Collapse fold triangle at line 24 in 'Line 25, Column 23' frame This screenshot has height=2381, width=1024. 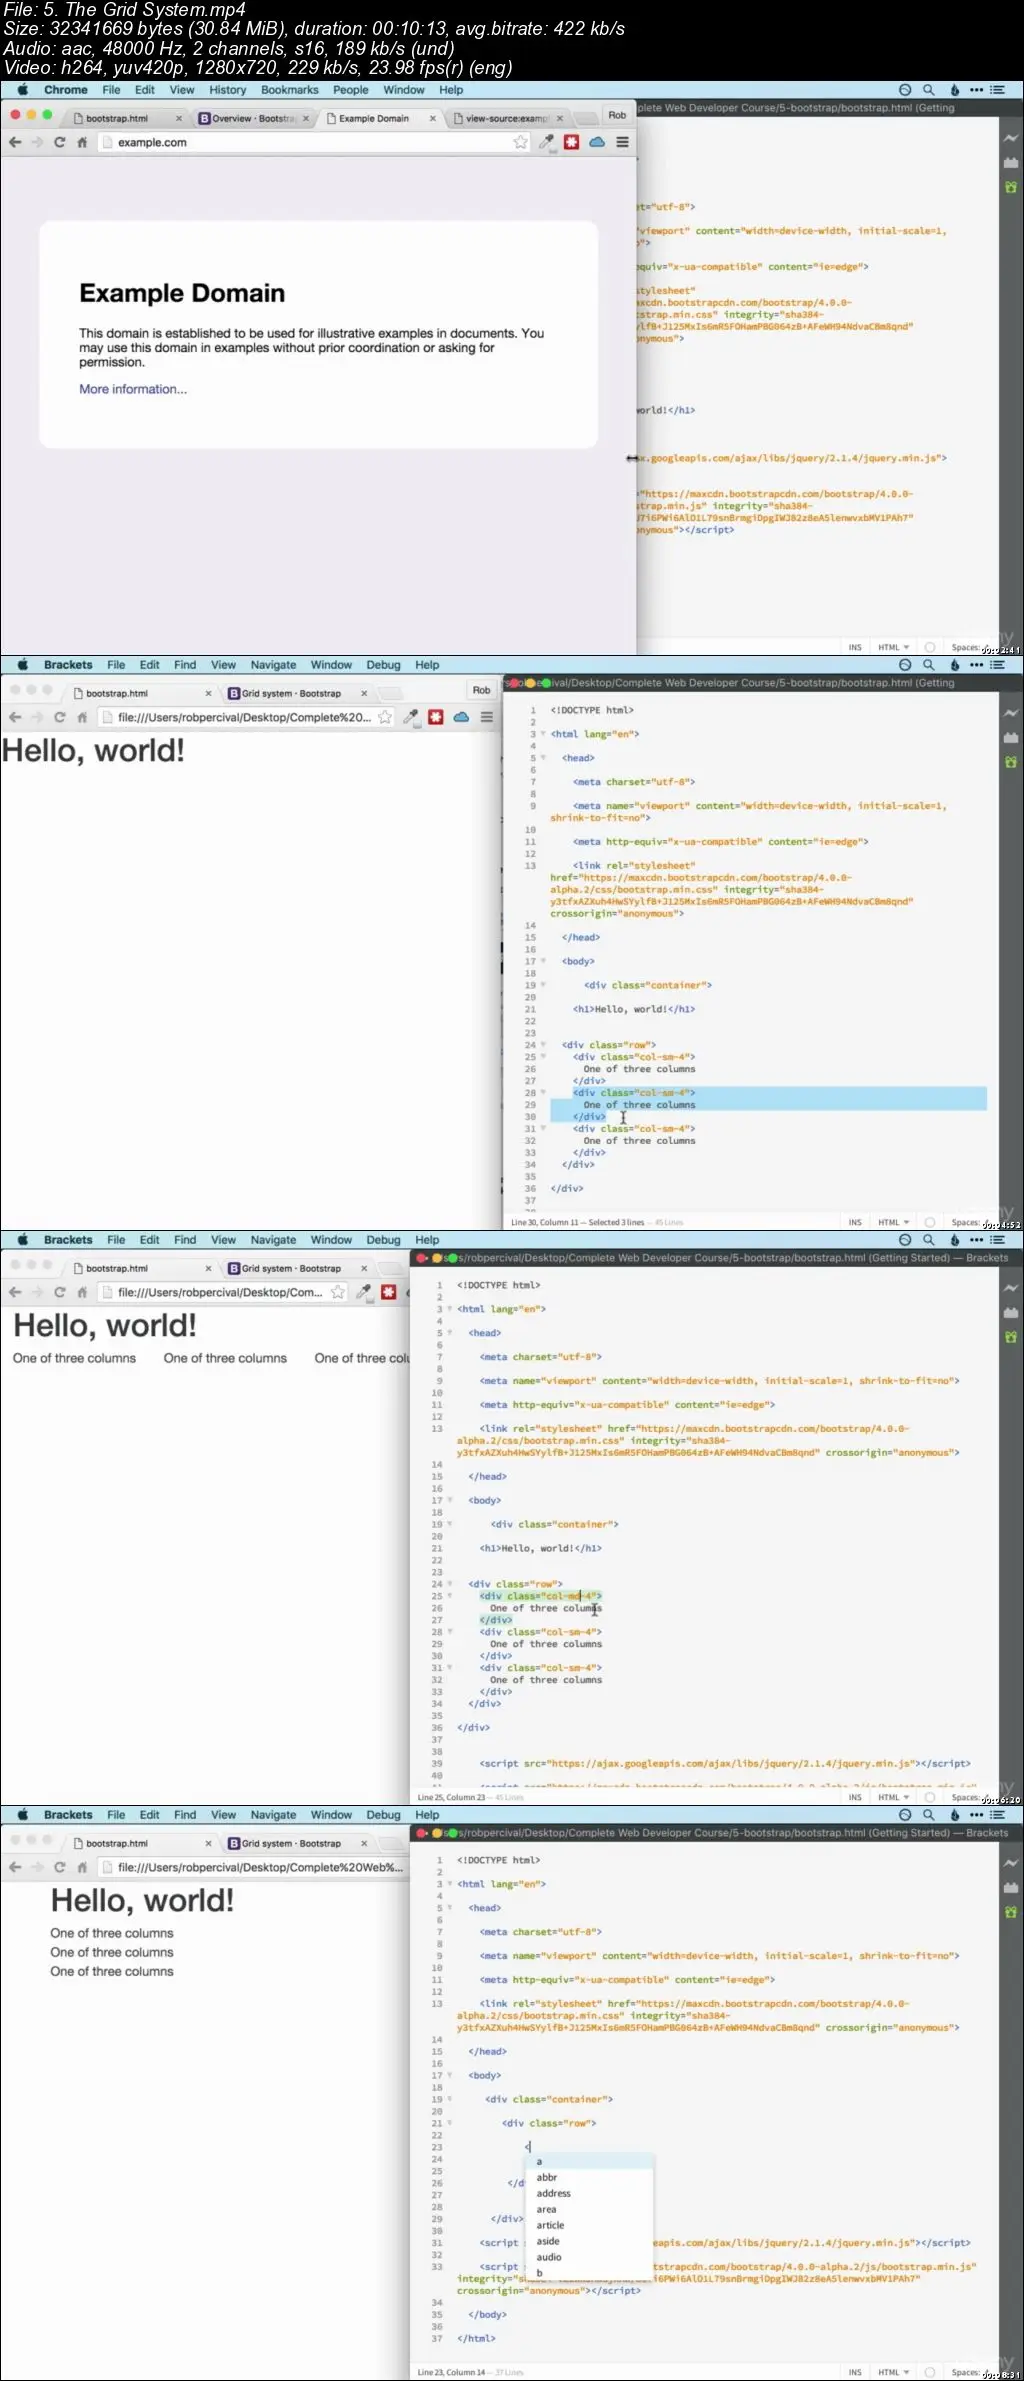point(449,1584)
